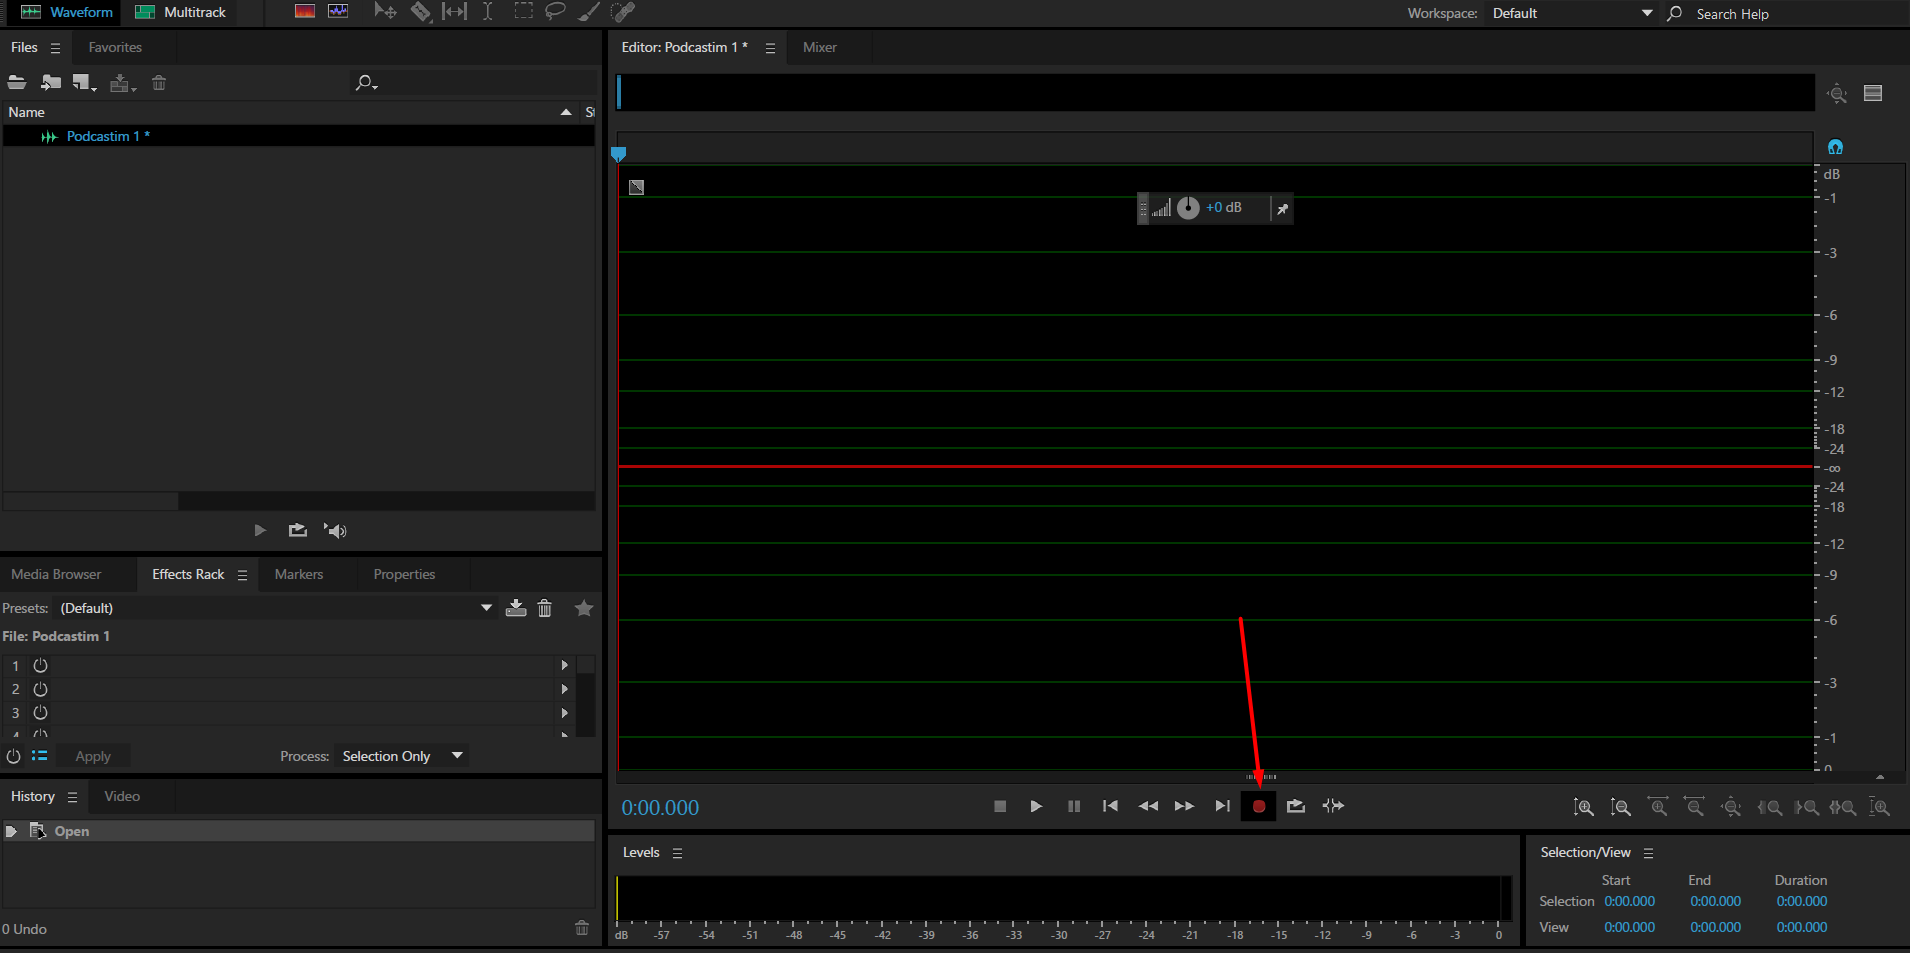Click the red Record button
The image size is (1910, 953).
(1258, 806)
